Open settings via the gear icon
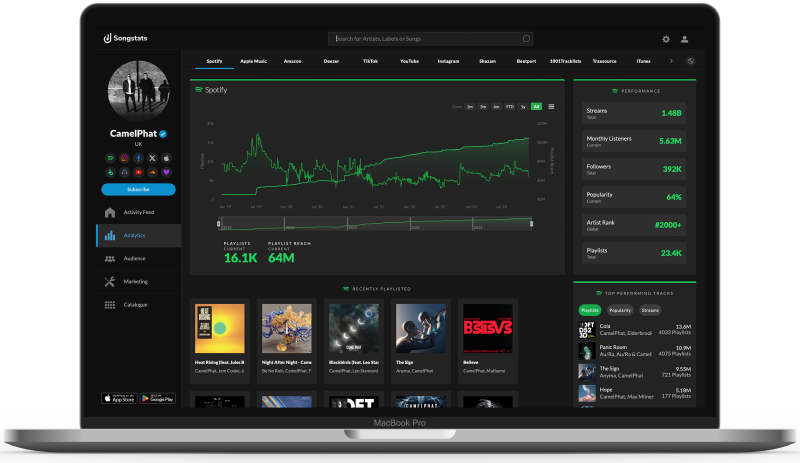The width and height of the screenshot is (800, 463). 666,39
